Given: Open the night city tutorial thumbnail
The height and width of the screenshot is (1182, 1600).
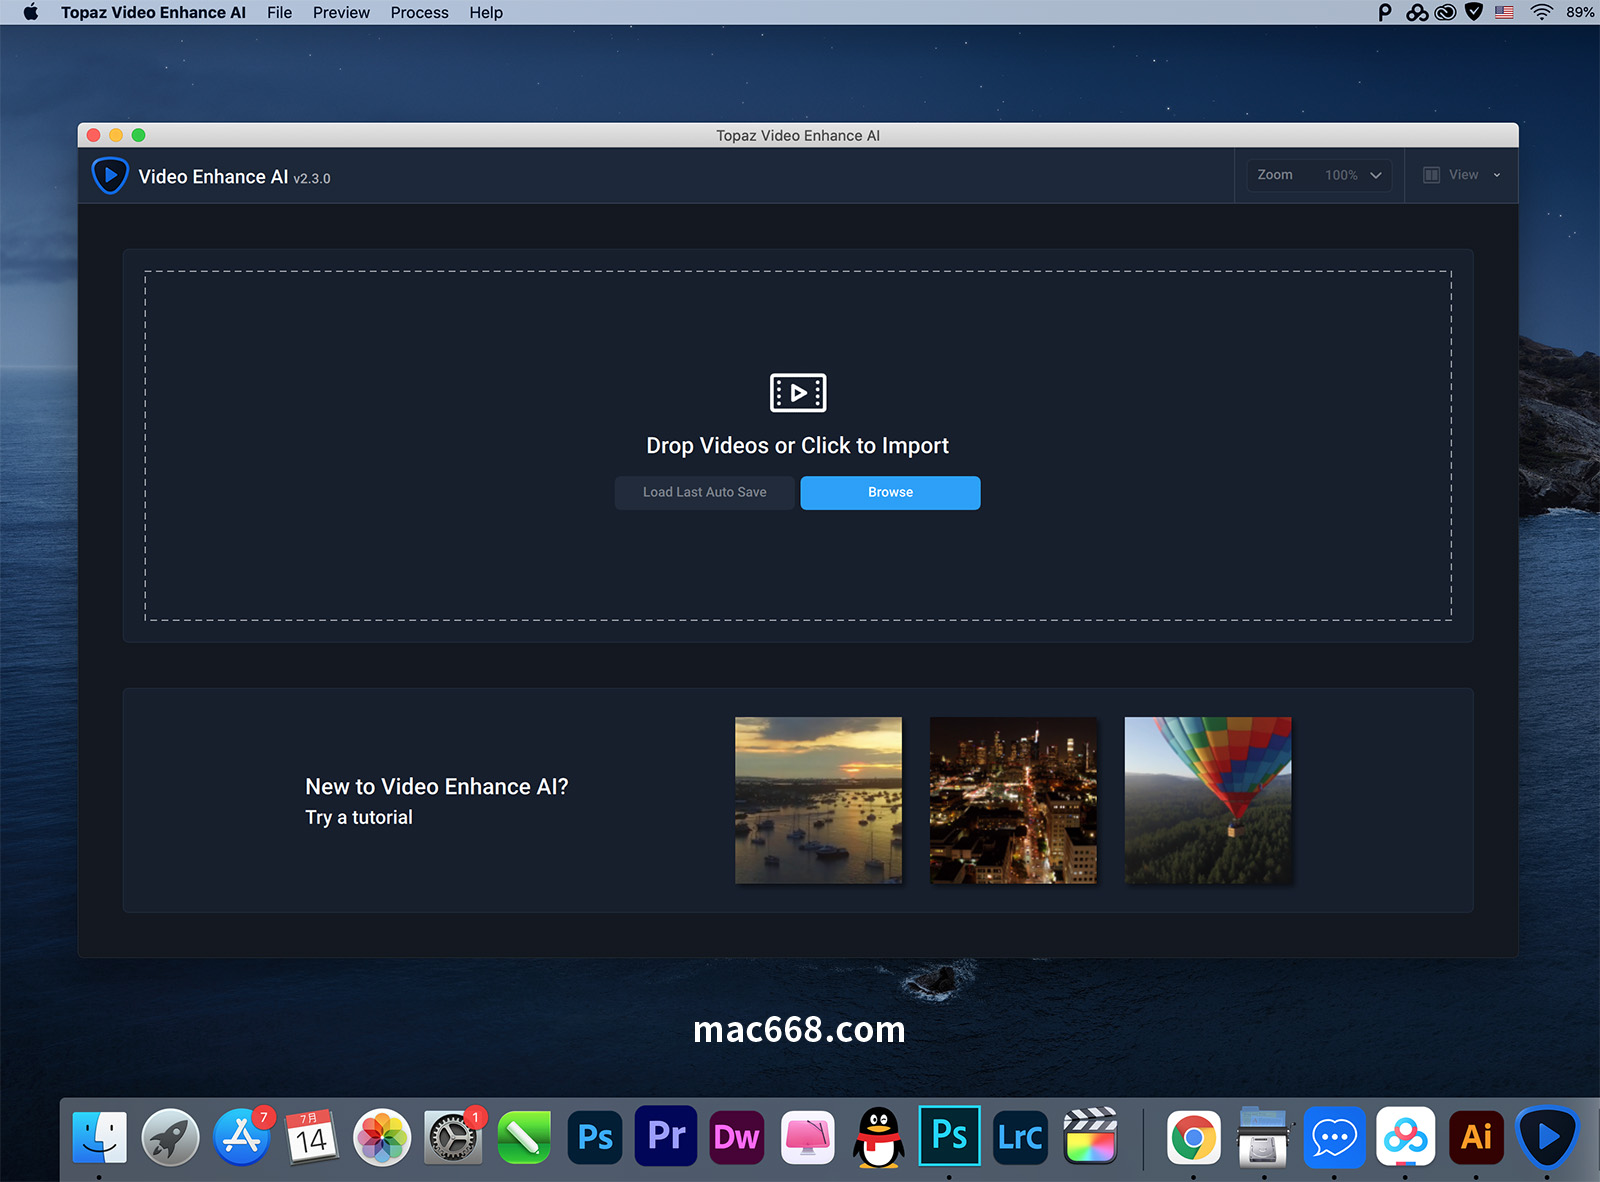Looking at the screenshot, I should point(1013,800).
